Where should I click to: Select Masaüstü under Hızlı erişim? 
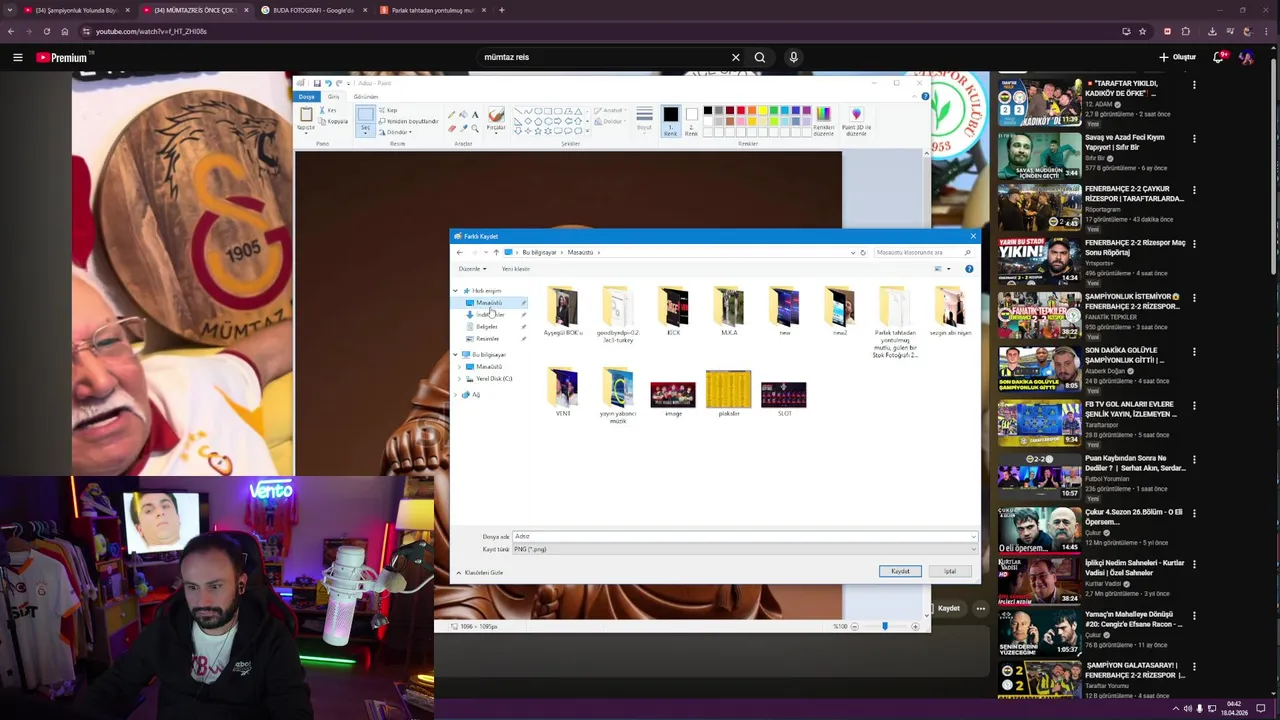pos(489,302)
